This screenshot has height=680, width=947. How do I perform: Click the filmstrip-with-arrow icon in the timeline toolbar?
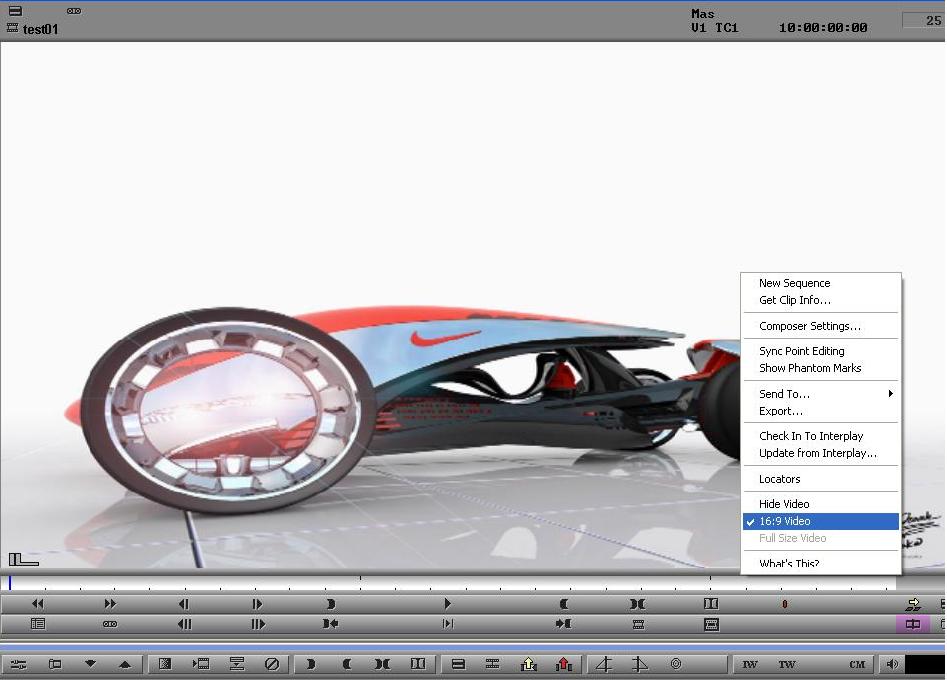click(x=201, y=664)
